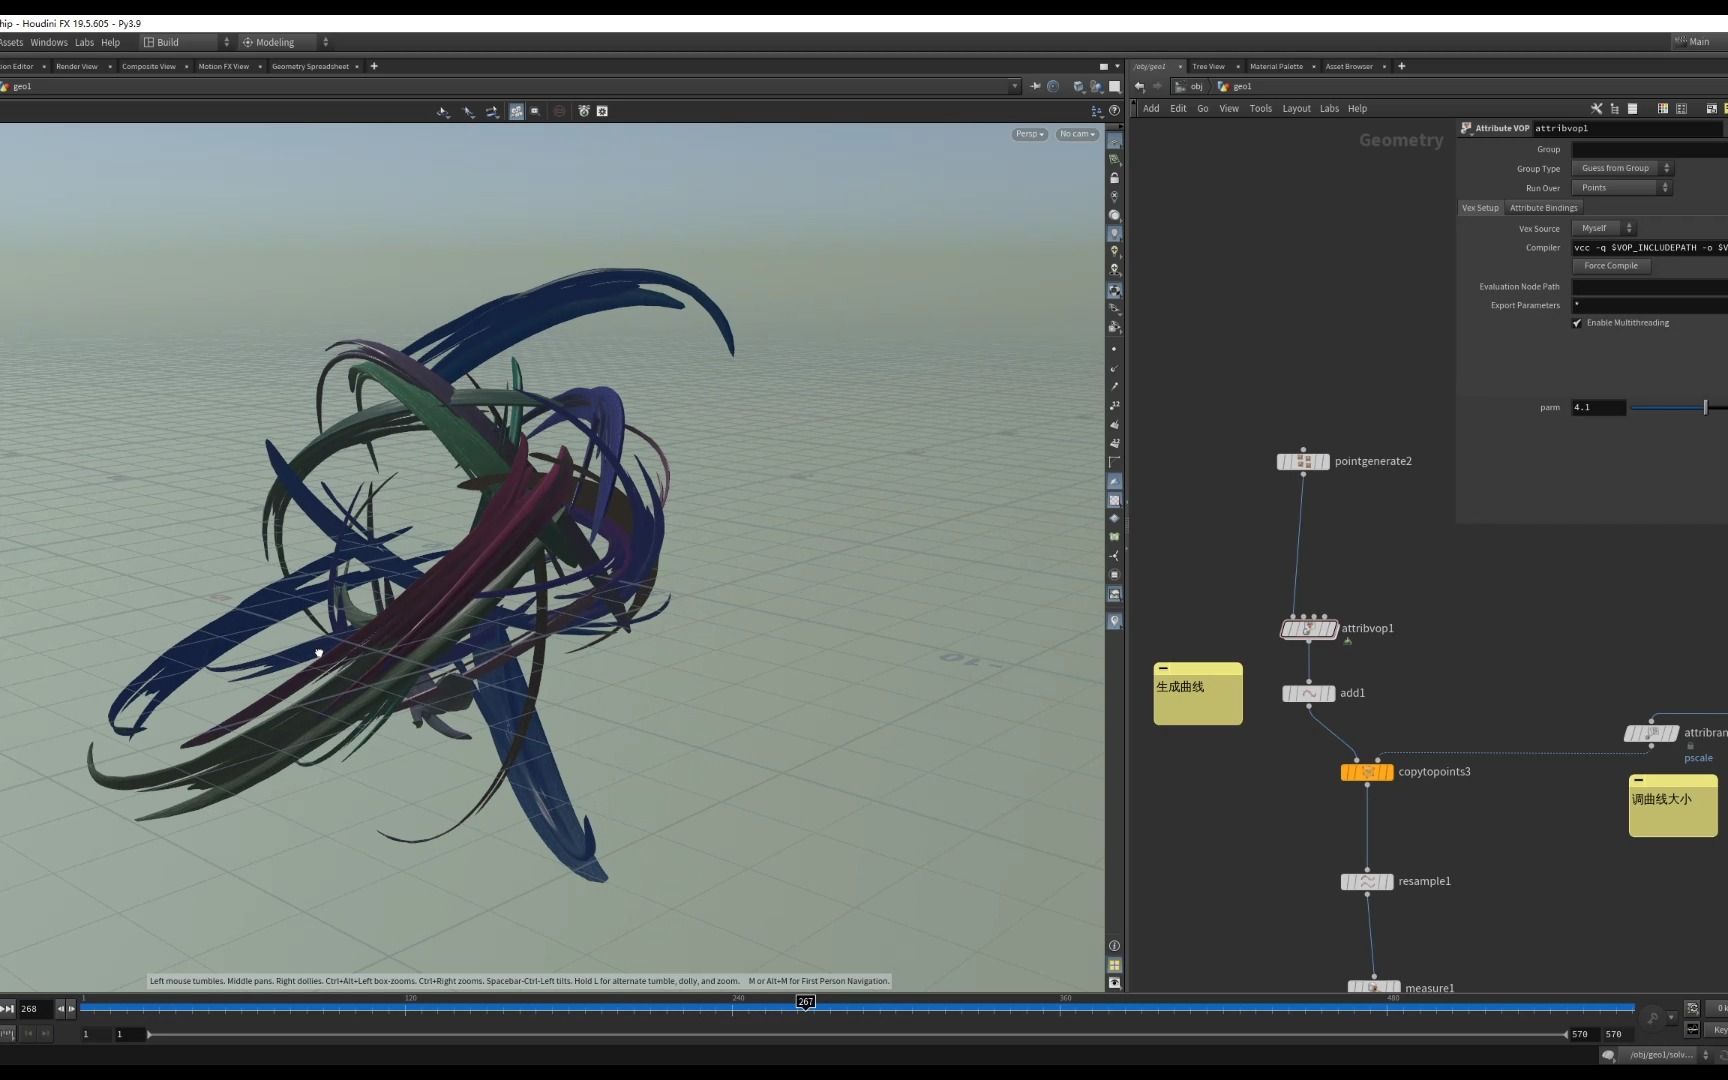The height and width of the screenshot is (1080, 1728).
Task: Switch to the Attribute Bindings tab
Action: tap(1543, 208)
